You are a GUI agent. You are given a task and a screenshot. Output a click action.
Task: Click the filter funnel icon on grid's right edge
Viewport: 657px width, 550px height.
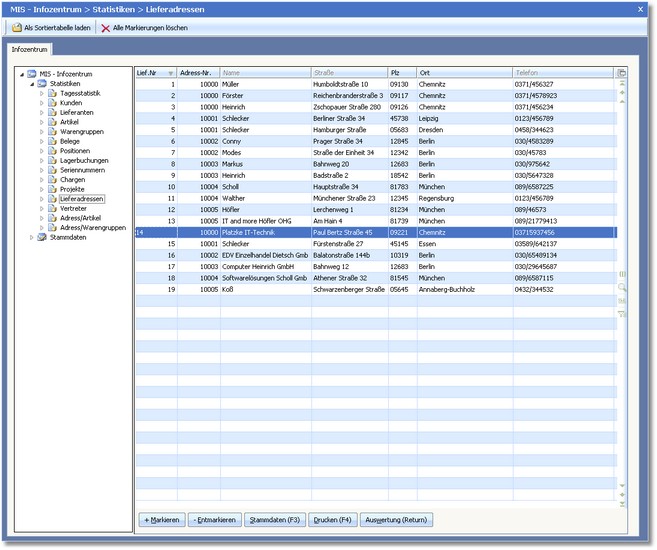622,314
